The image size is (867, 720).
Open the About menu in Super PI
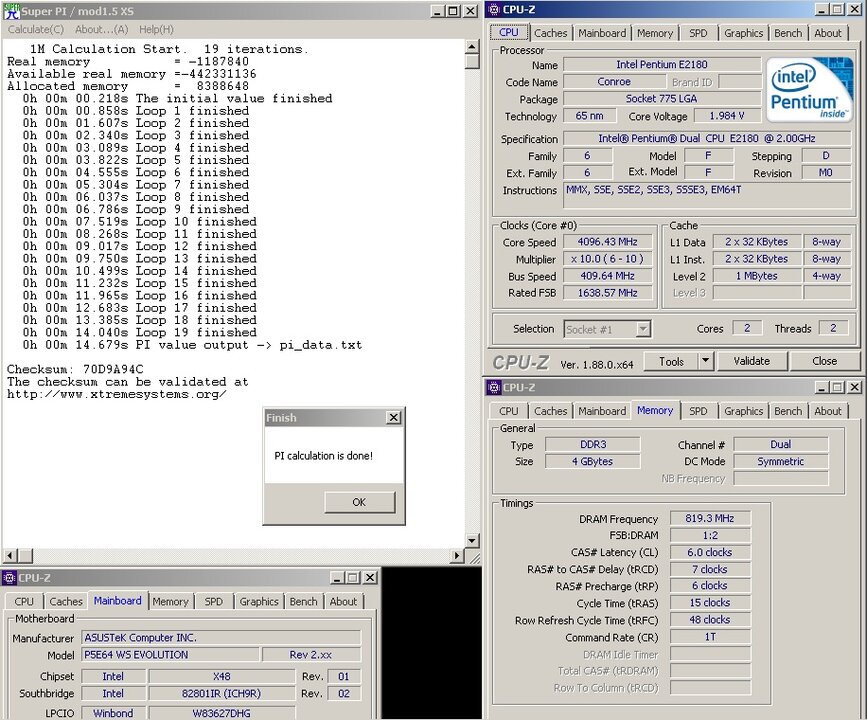tap(102, 29)
